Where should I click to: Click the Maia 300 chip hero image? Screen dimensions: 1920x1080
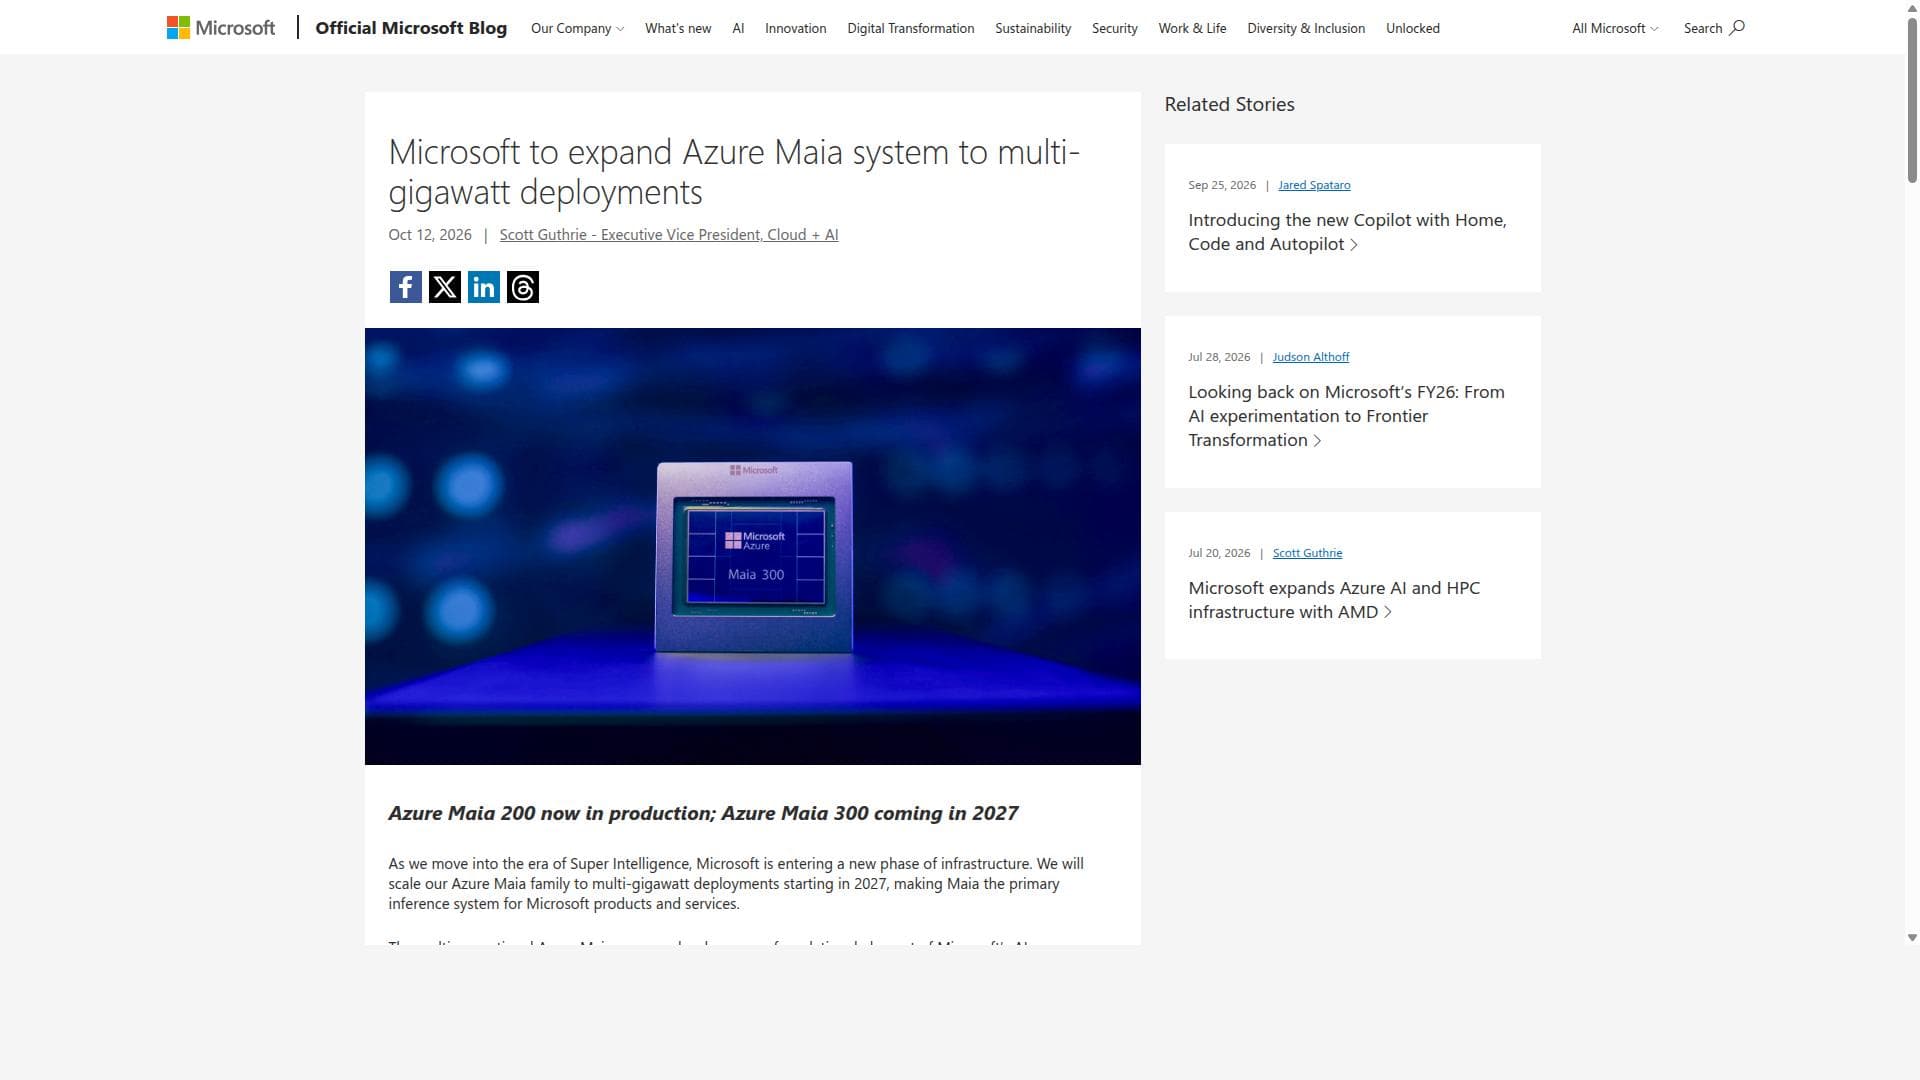tap(752, 546)
